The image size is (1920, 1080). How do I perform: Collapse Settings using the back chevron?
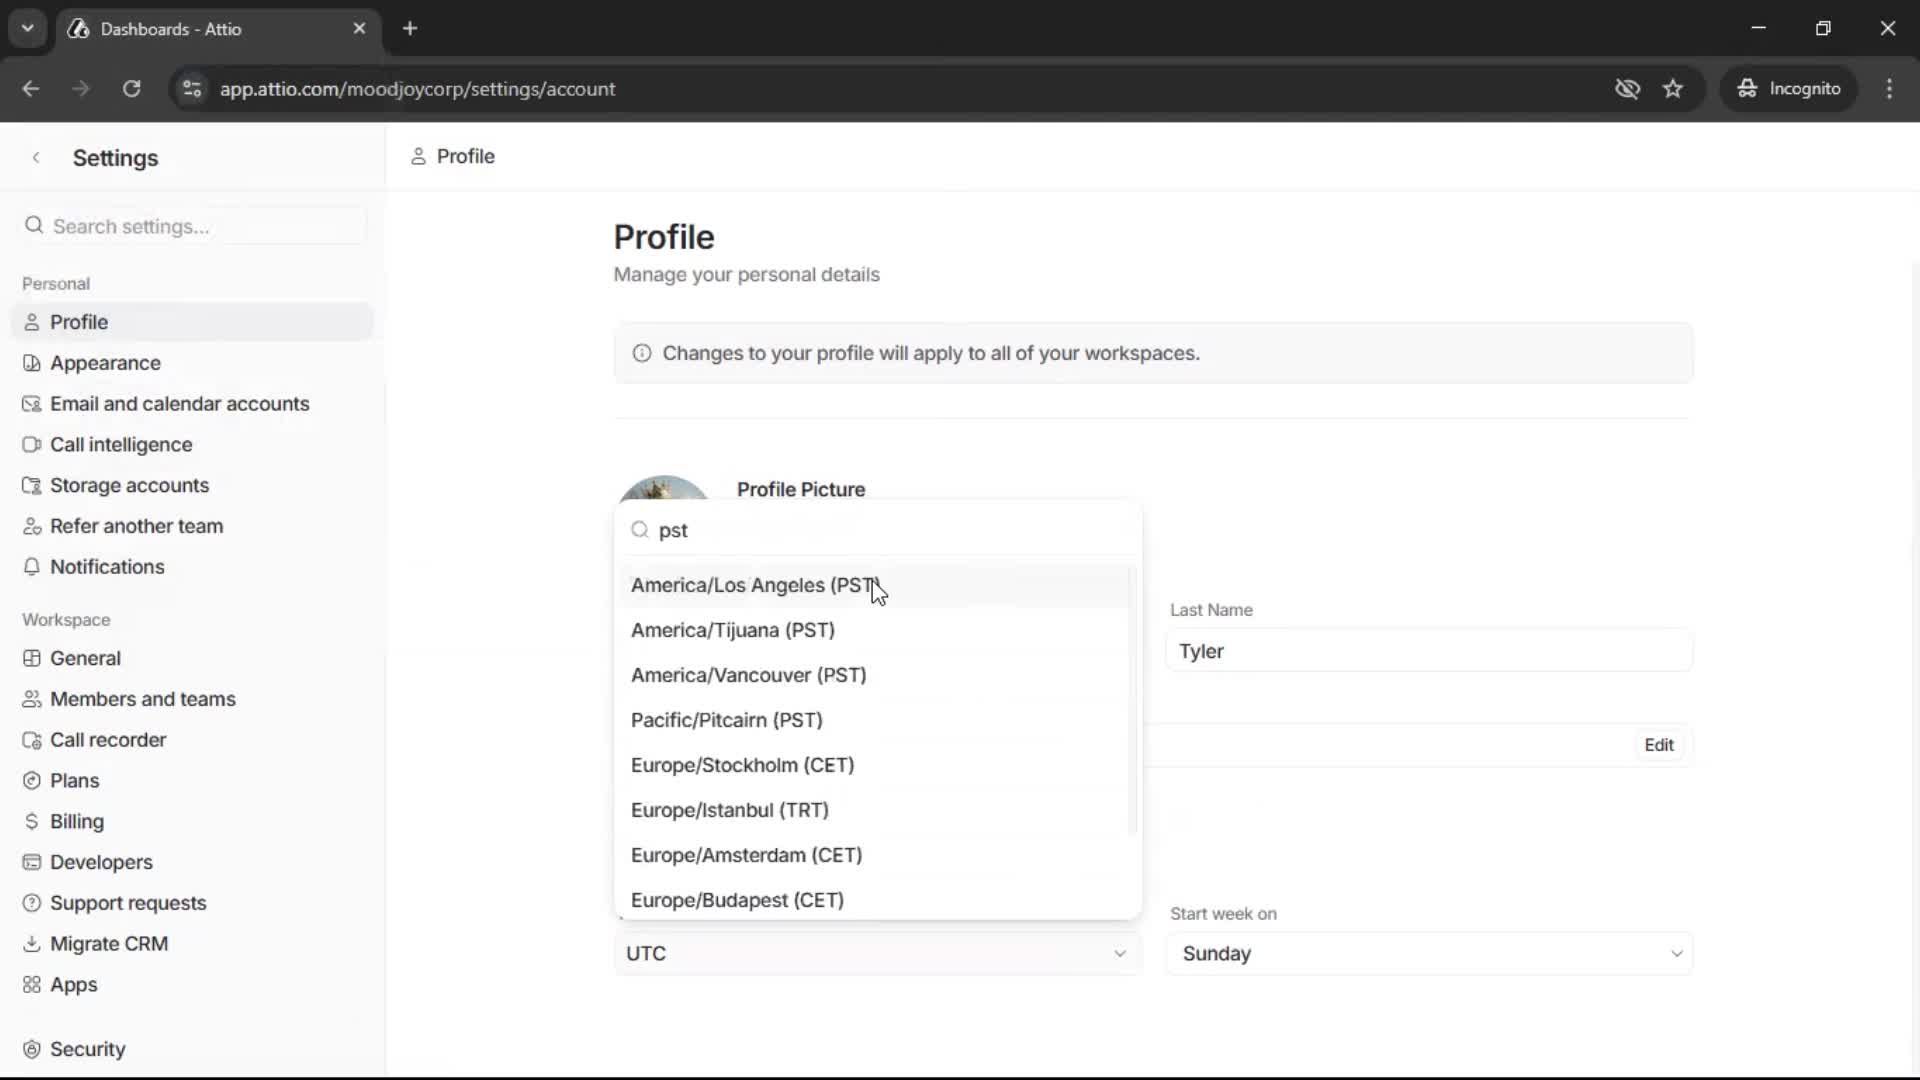click(x=36, y=157)
